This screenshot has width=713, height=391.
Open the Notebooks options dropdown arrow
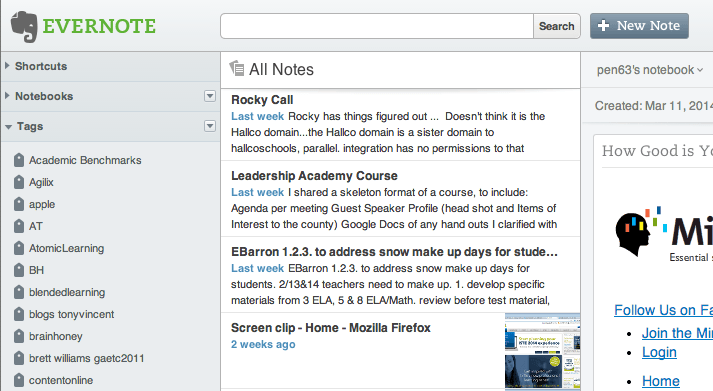click(210, 96)
